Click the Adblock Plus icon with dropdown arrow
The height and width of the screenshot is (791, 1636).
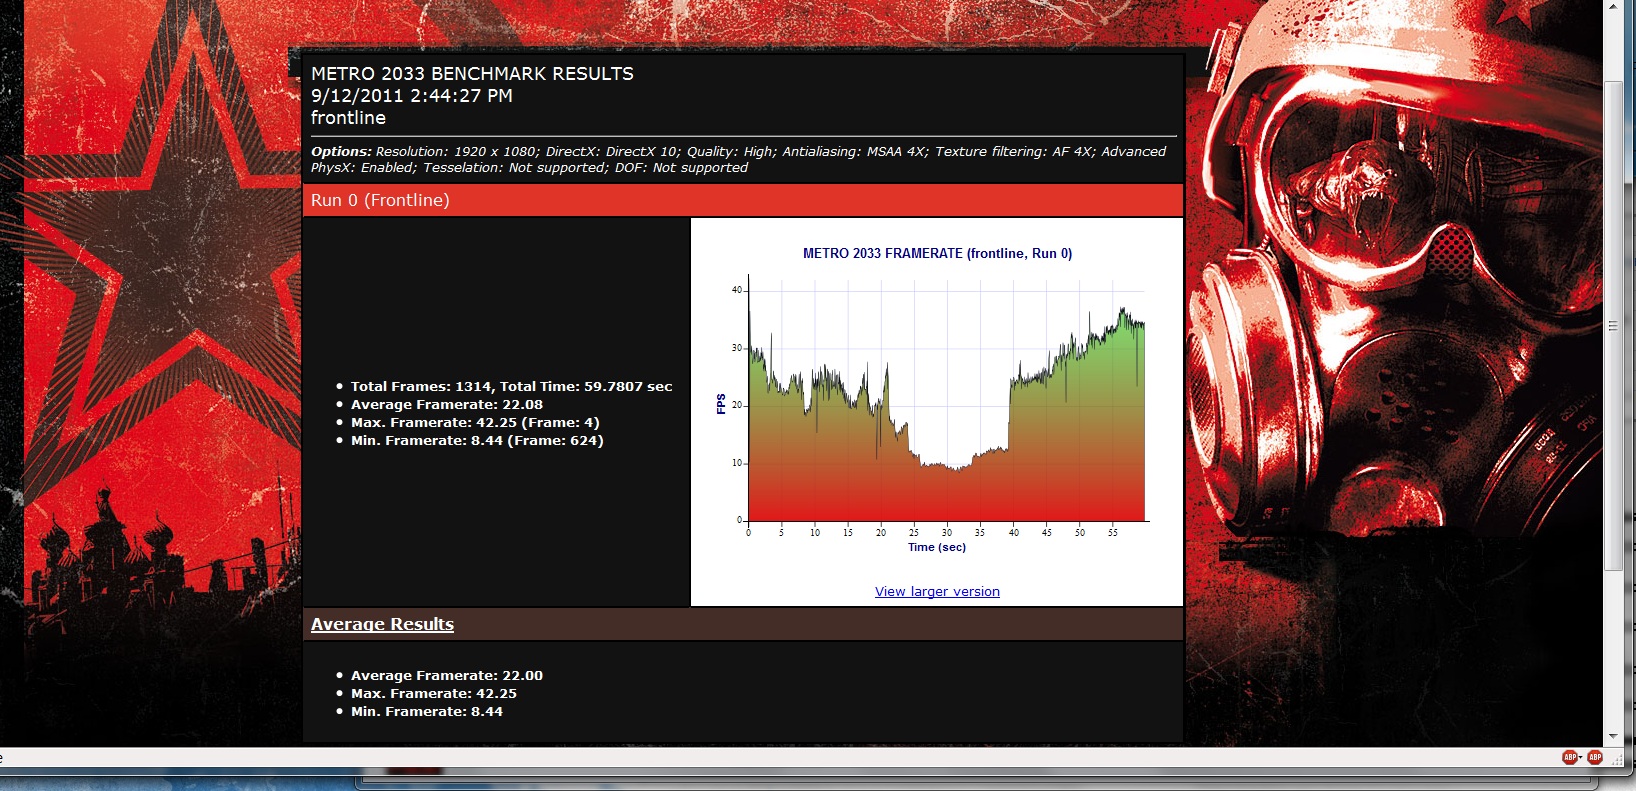click(x=1570, y=757)
